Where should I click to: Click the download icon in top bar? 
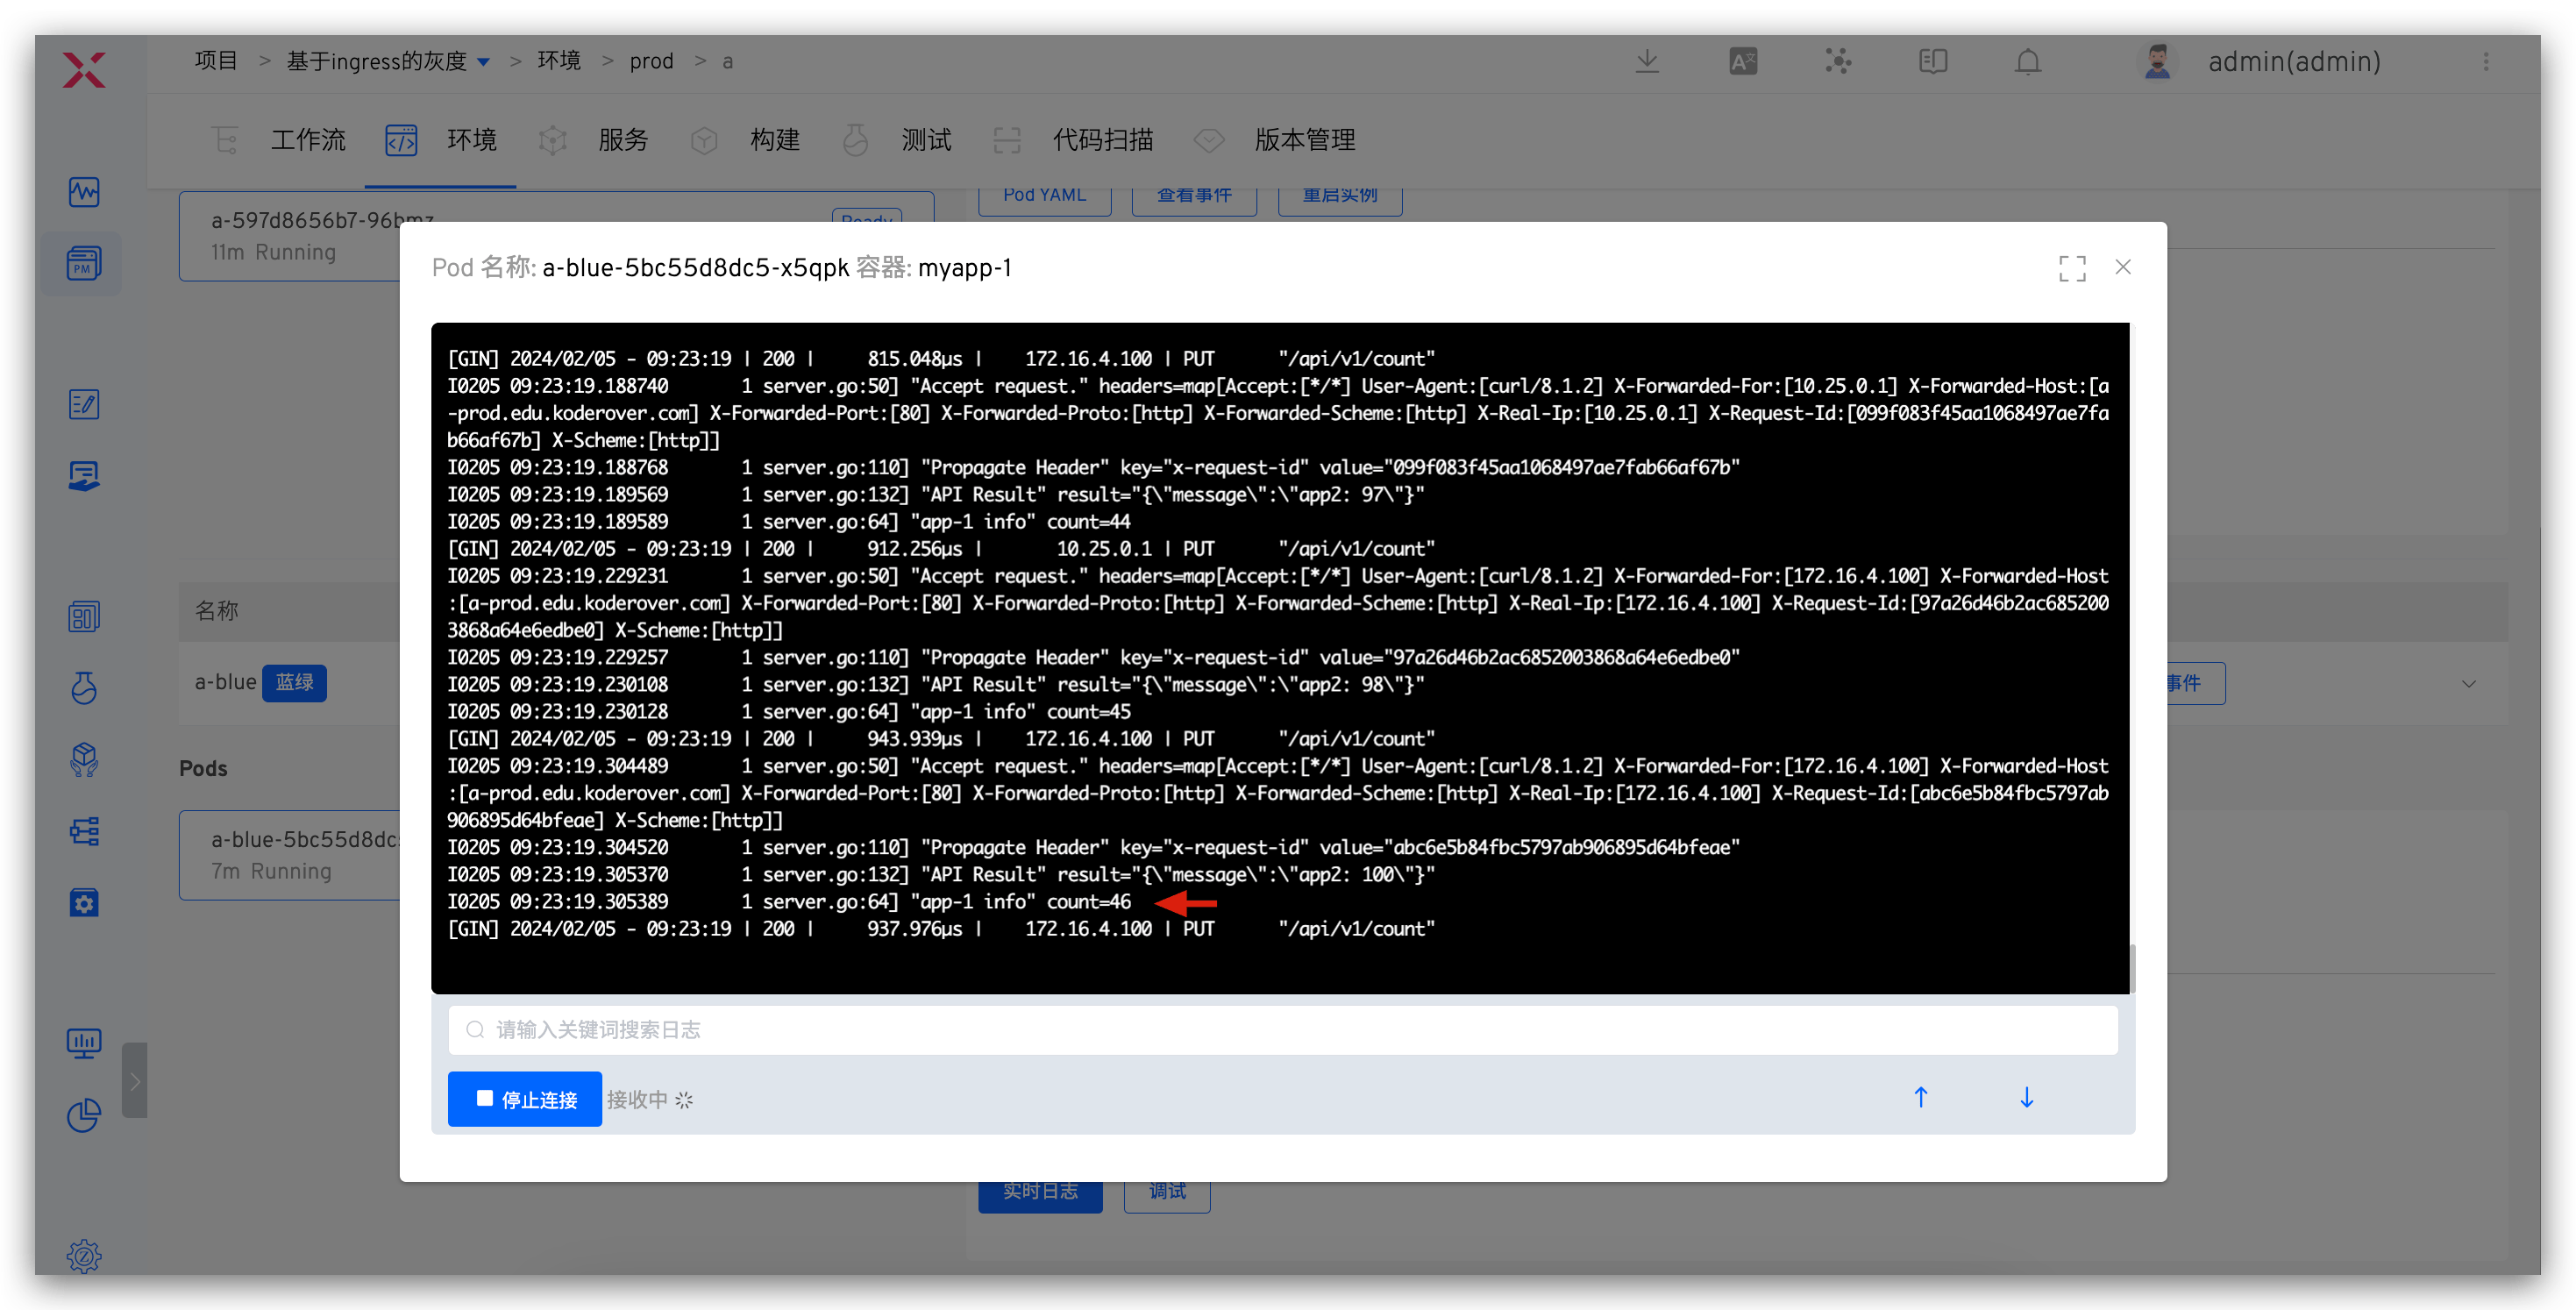click(1647, 62)
